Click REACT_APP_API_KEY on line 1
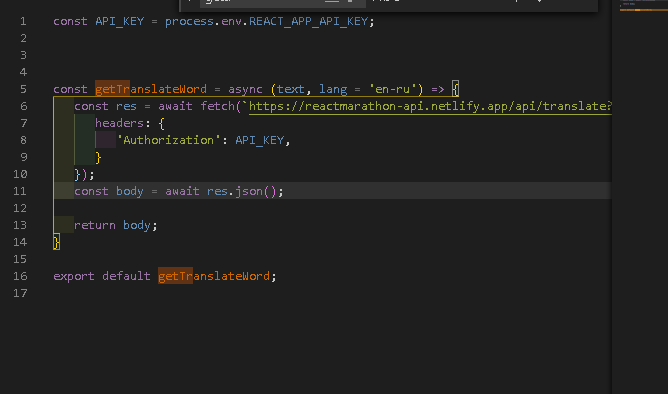The image size is (668, 394). click(x=308, y=21)
